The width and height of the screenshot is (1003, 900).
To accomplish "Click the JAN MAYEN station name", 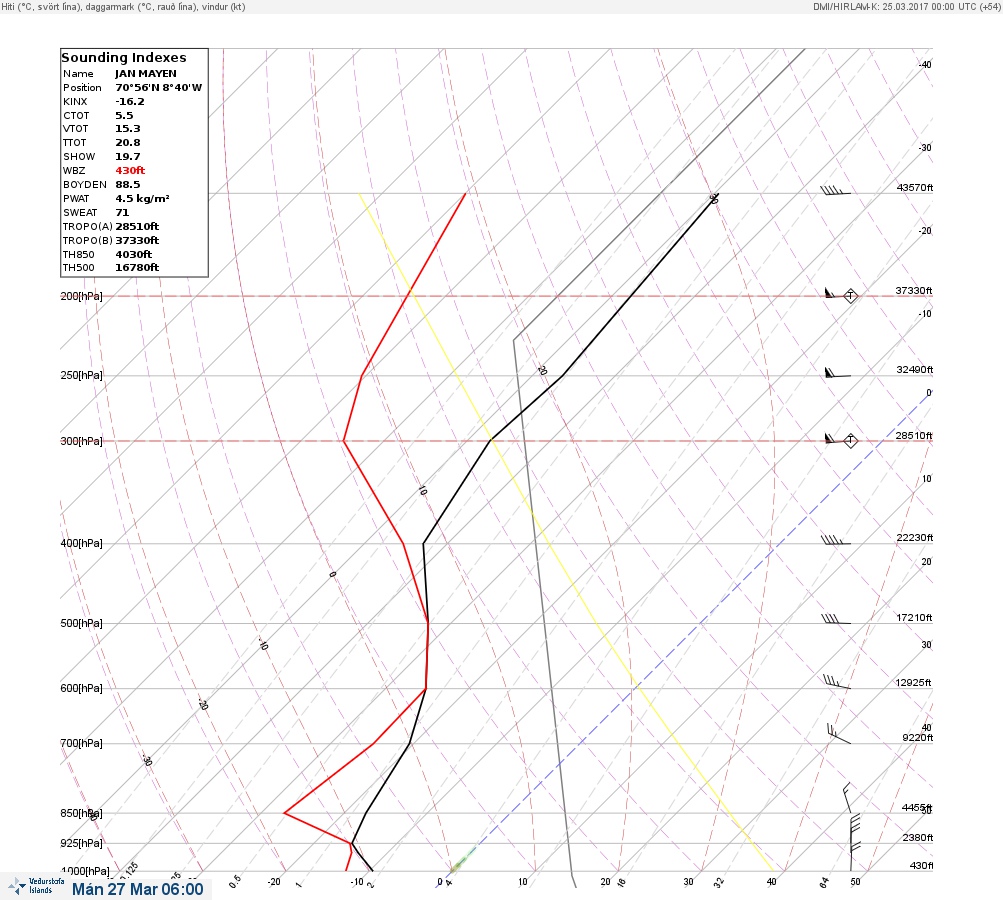I will (146, 74).
